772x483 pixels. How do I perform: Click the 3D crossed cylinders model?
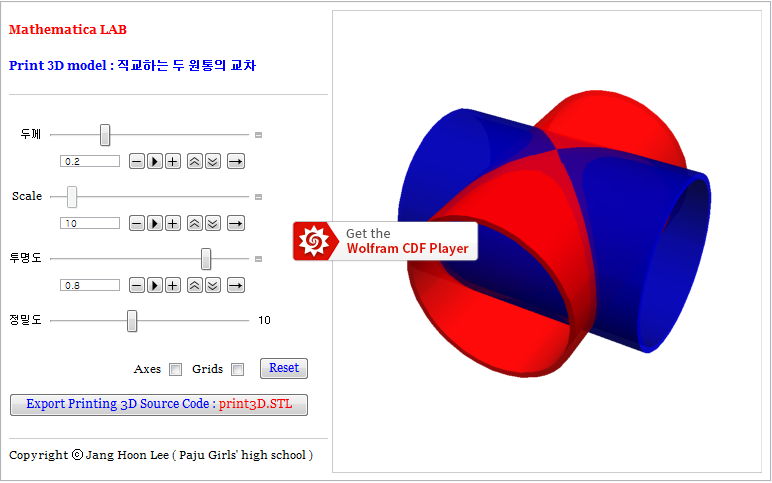[554, 234]
